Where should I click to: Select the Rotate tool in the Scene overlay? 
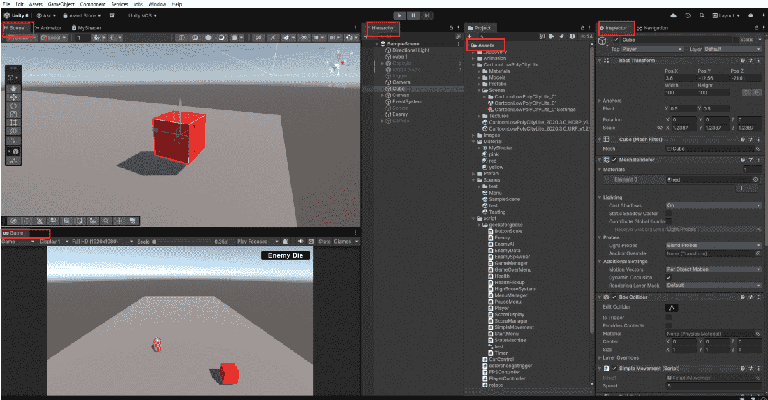[x=13, y=106]
